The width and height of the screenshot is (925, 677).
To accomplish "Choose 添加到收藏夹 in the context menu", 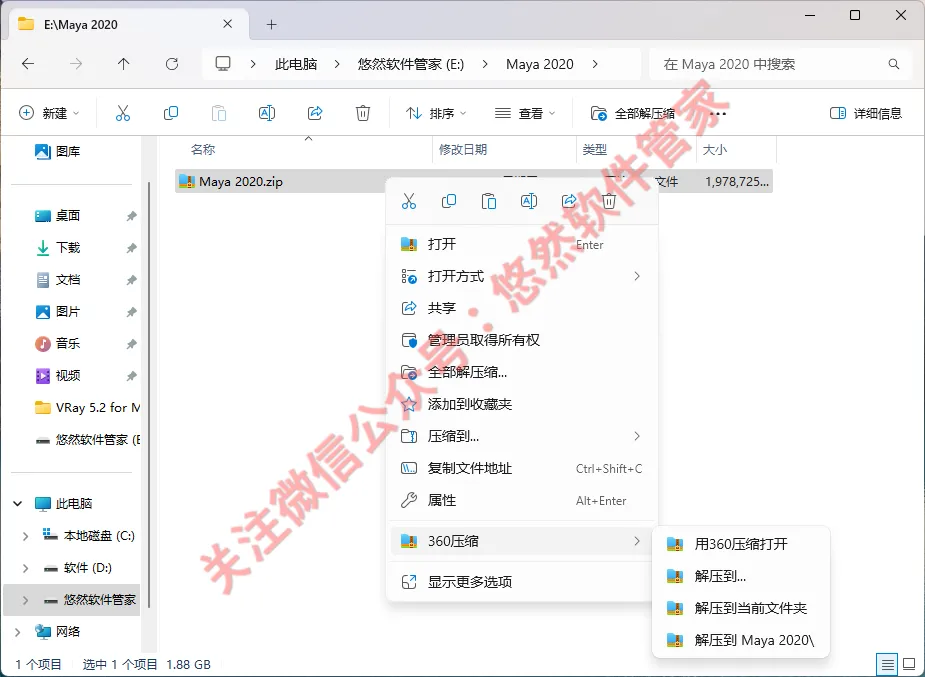I will (521, 404).
